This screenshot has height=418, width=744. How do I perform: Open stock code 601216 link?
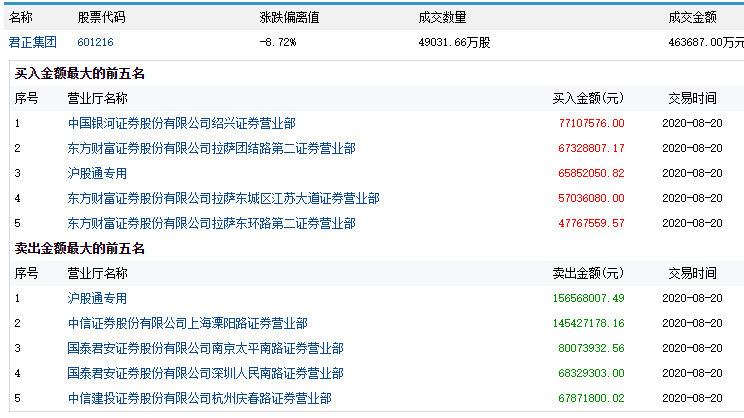click(95, 42)
